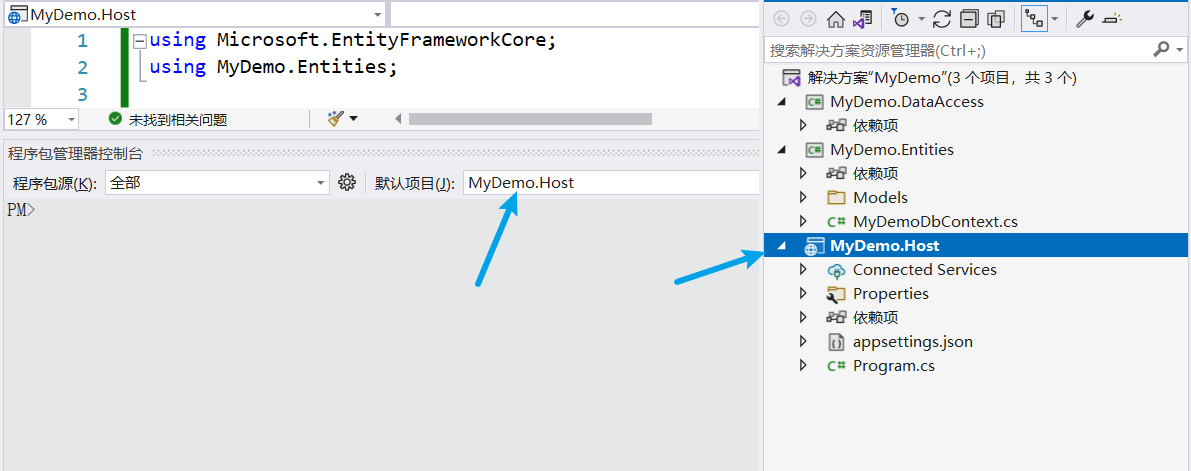Click the horizontal scrollbar left arrow in editor
Image resolution: width=1191 pixels, height=471 pixels.
tap(398, 119)
